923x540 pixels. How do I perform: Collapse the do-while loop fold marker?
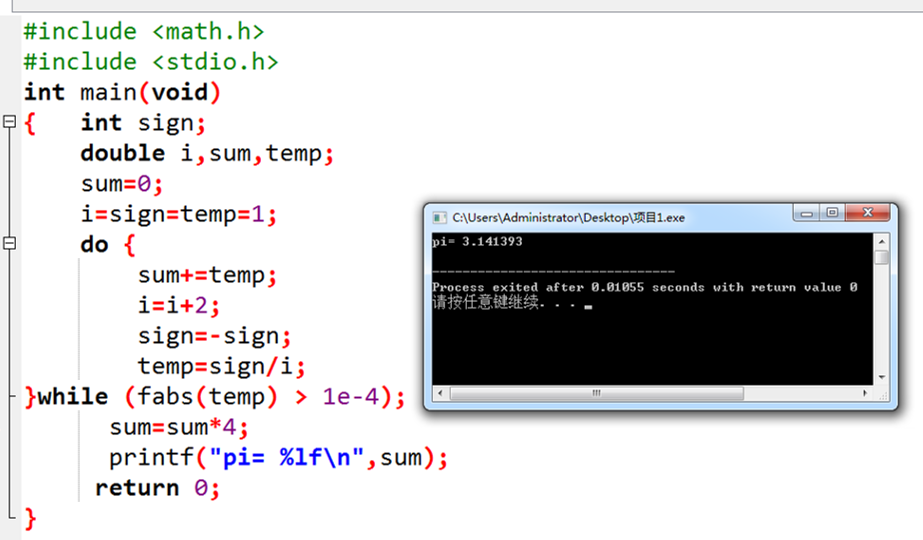tap(9, 243)
